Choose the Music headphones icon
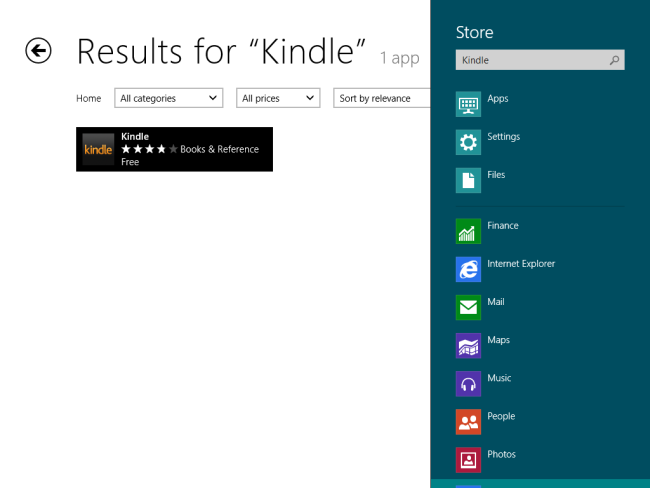650x488 pixels. pos(468,384)
